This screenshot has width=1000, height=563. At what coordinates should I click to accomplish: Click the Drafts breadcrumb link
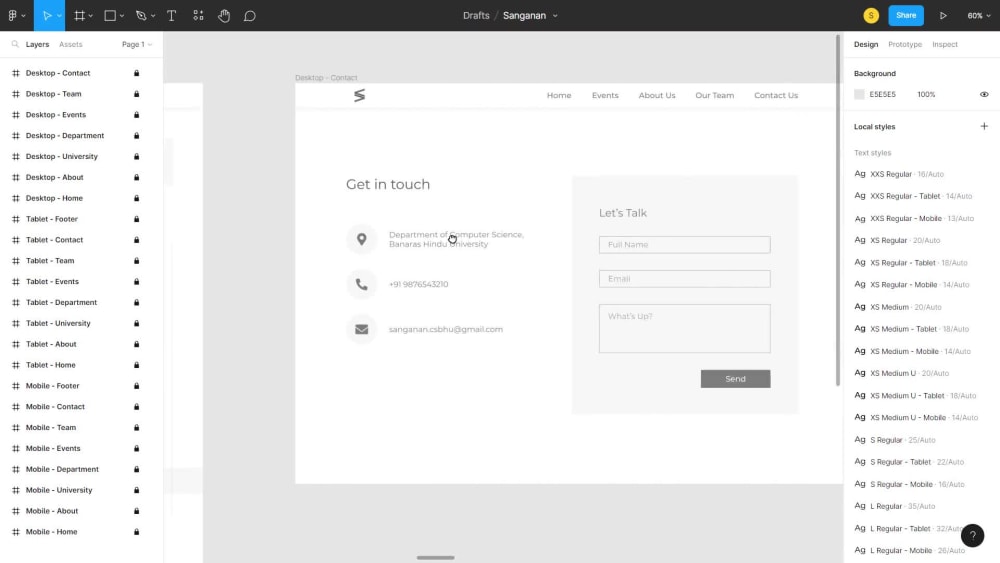pyautogui.click(x=476, y=15)
